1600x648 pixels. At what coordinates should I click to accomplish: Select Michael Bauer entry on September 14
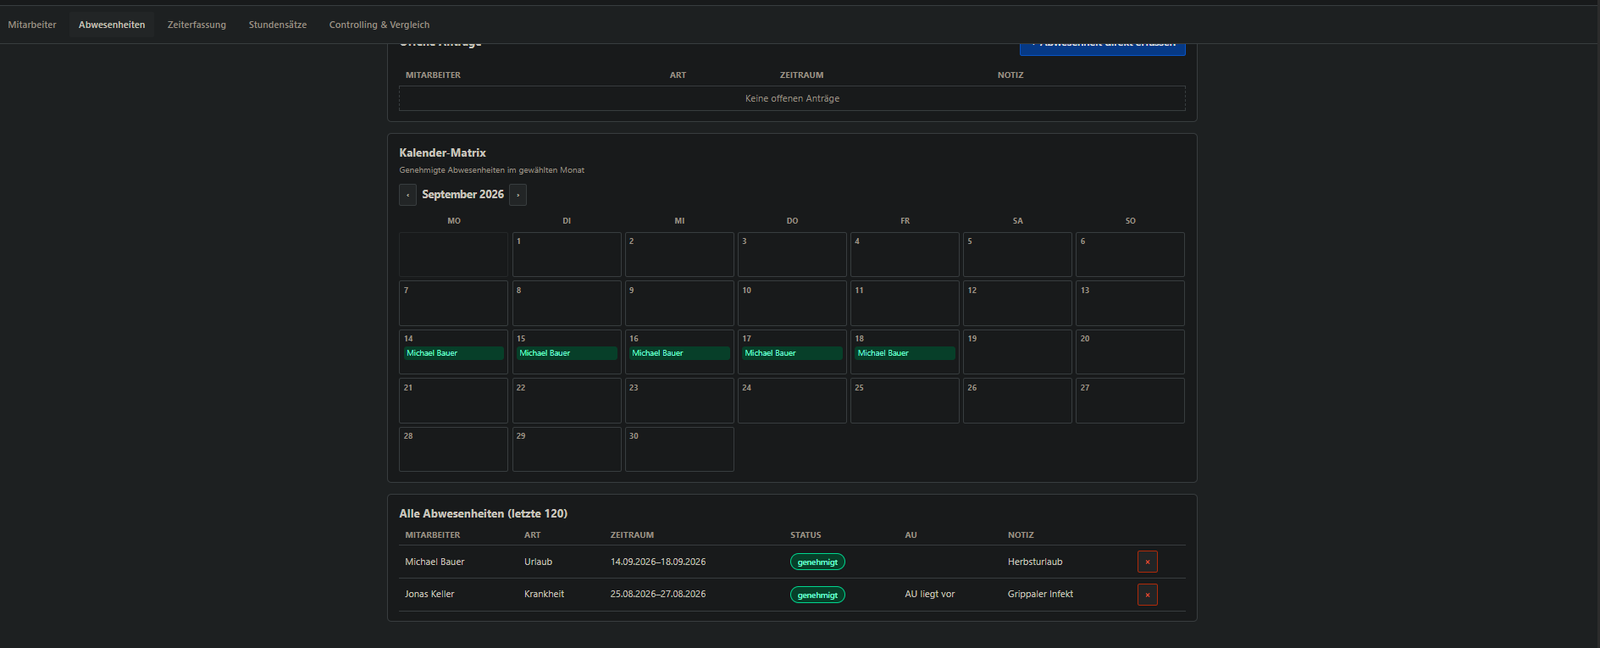point(454,353)
